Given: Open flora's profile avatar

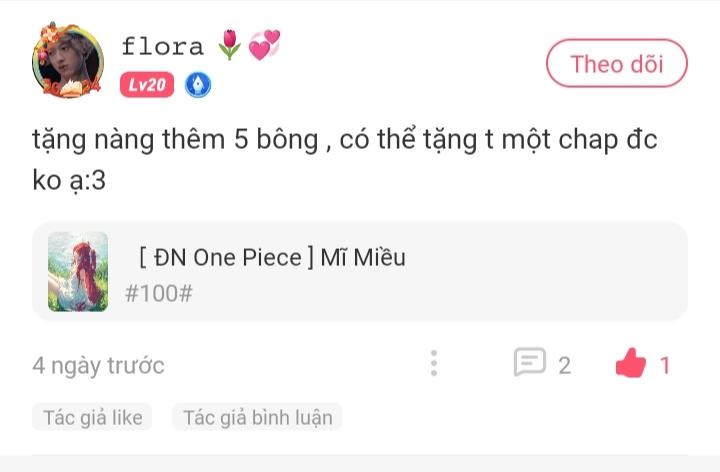Looking at the screenshot, I should coord(68,61).
